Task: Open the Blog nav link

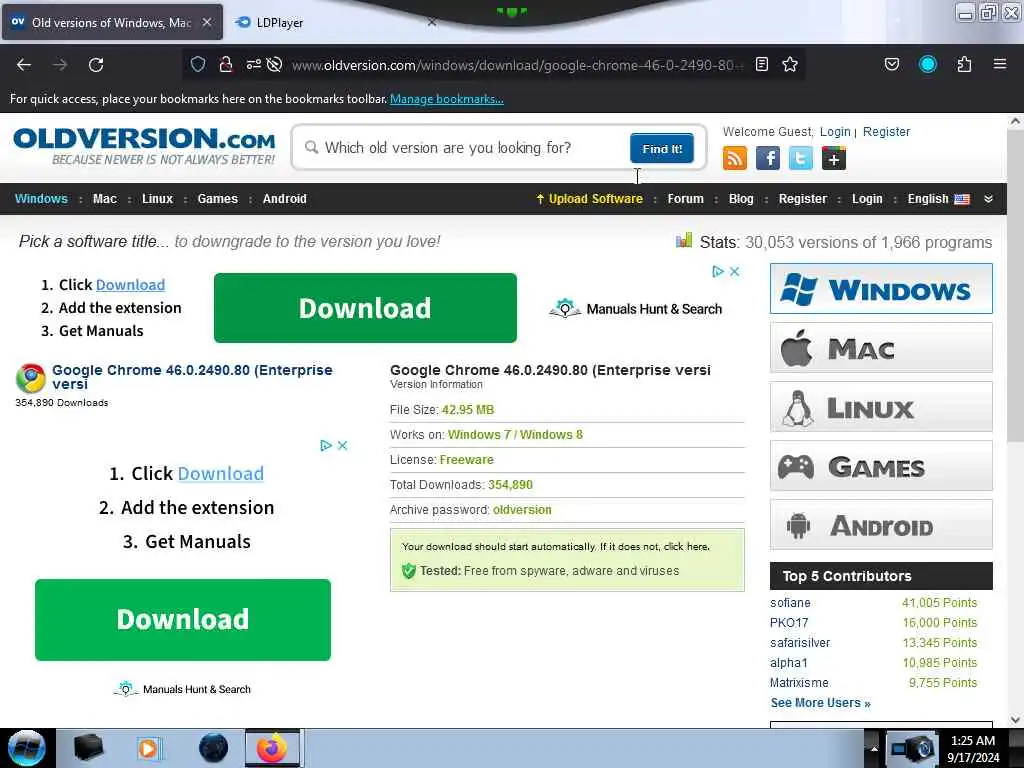Action: (x=741, y=199)
